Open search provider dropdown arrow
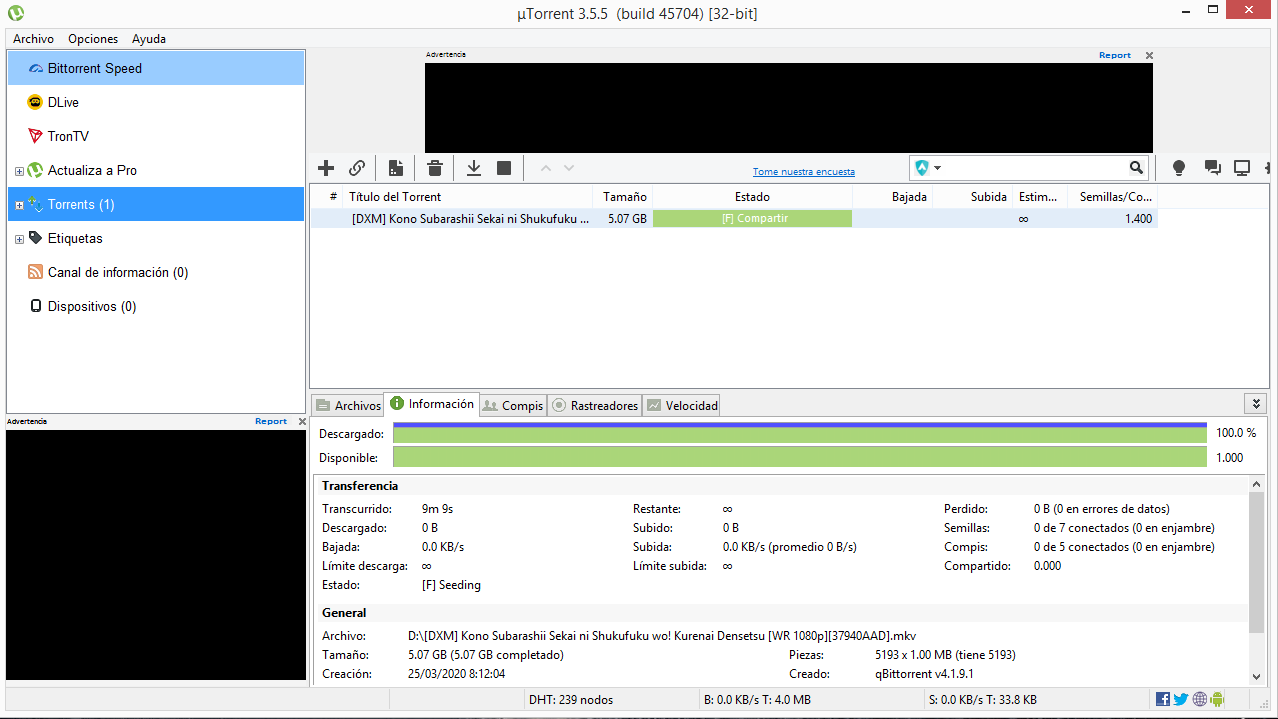Image resolution: width=1278 pixels, height=719 pixels. point(938,168)
